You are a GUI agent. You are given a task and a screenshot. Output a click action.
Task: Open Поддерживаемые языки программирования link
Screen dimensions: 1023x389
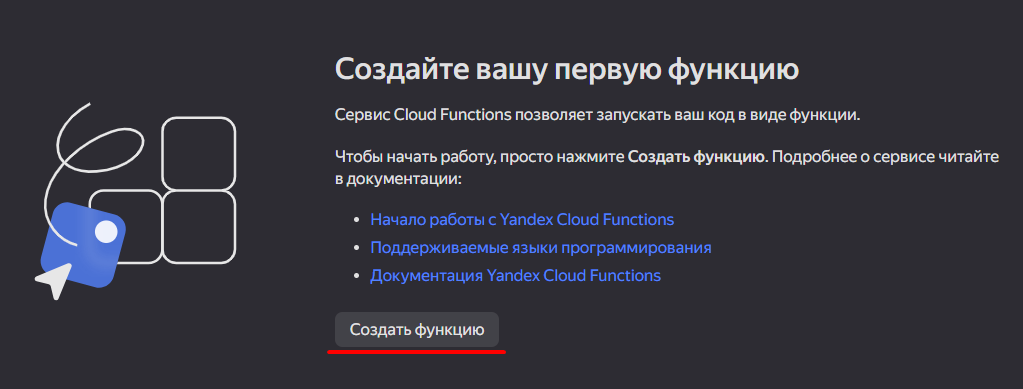(x=541, y=248)
